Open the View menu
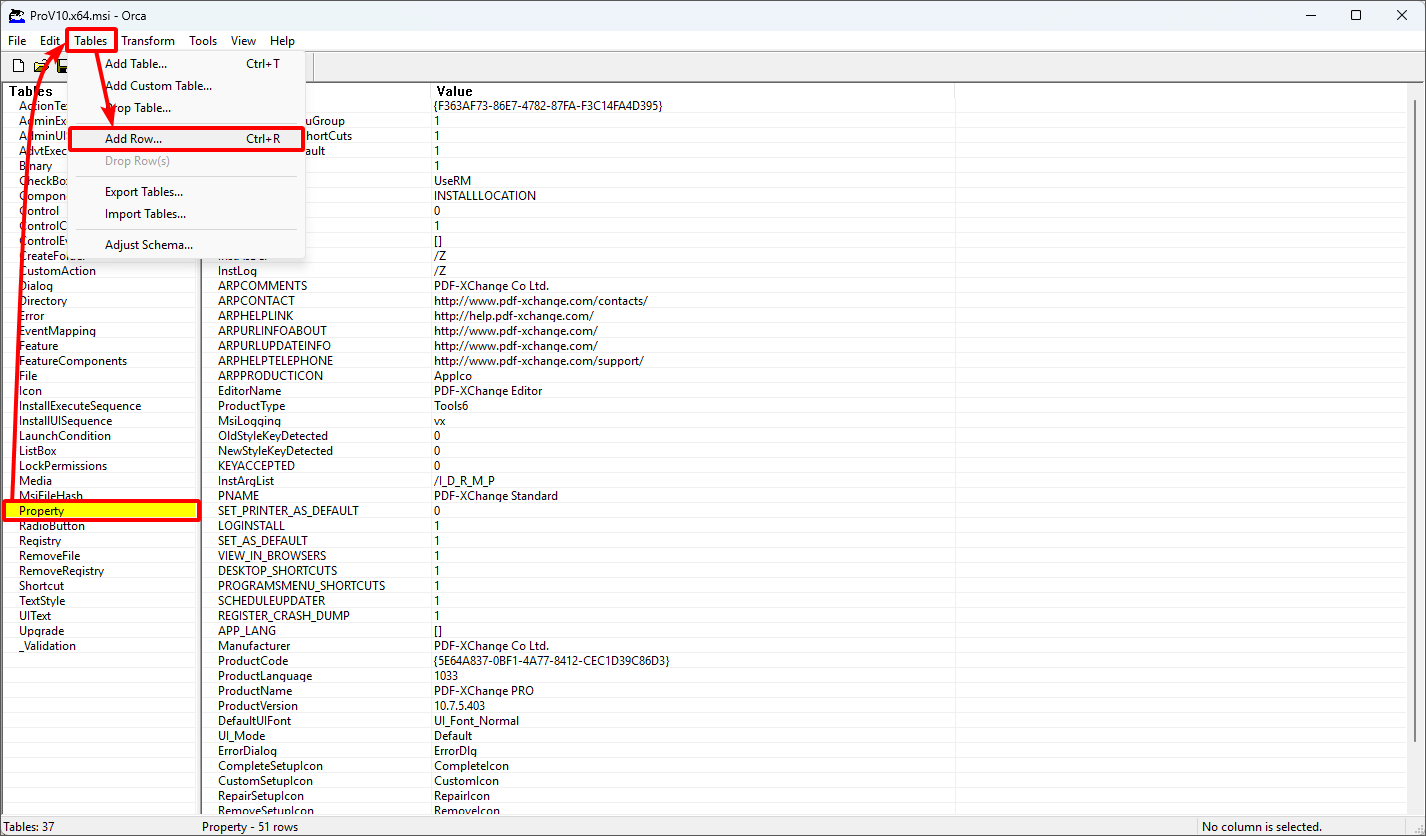 [243, 41]
